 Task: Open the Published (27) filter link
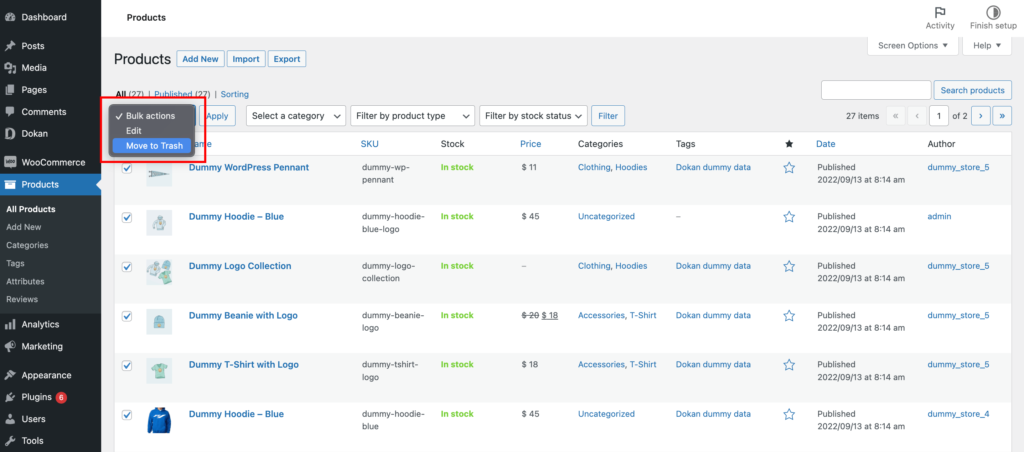point(182,95)
